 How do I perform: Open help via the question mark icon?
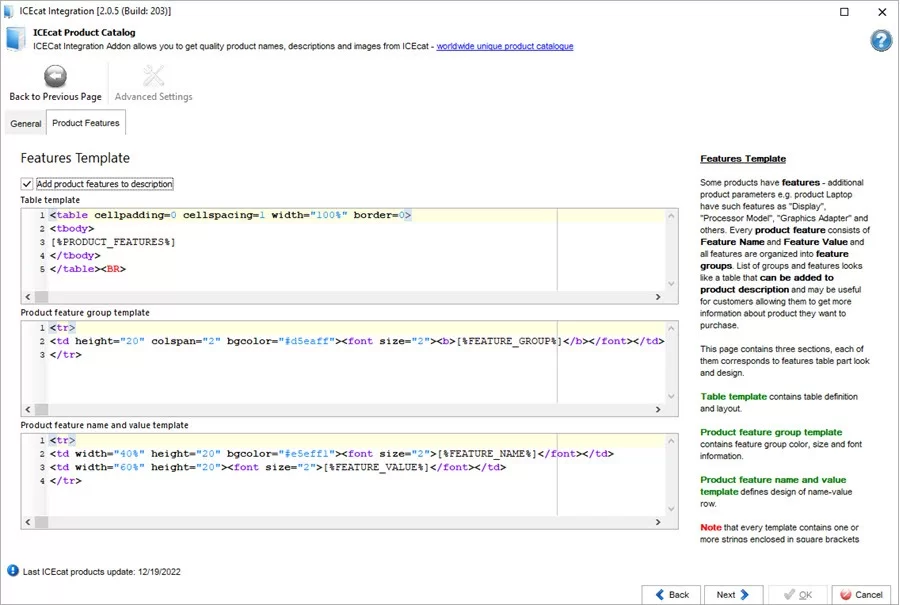[x=879, y=41]
